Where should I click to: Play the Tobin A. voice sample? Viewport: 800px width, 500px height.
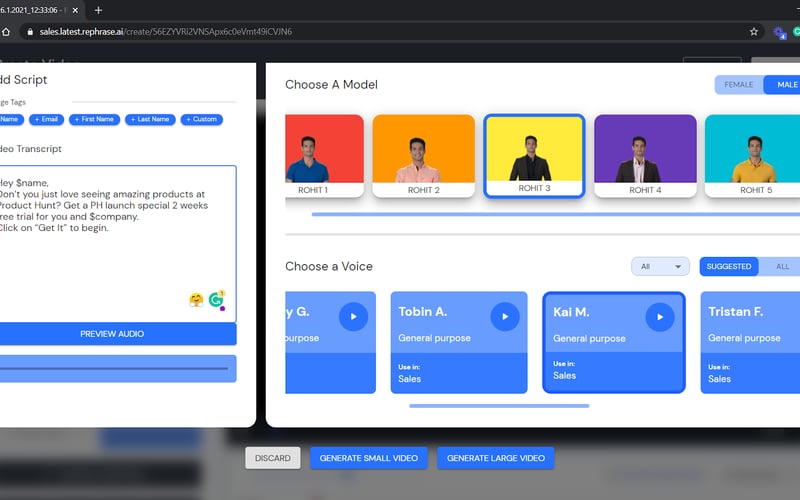click(x=505, y=316)
